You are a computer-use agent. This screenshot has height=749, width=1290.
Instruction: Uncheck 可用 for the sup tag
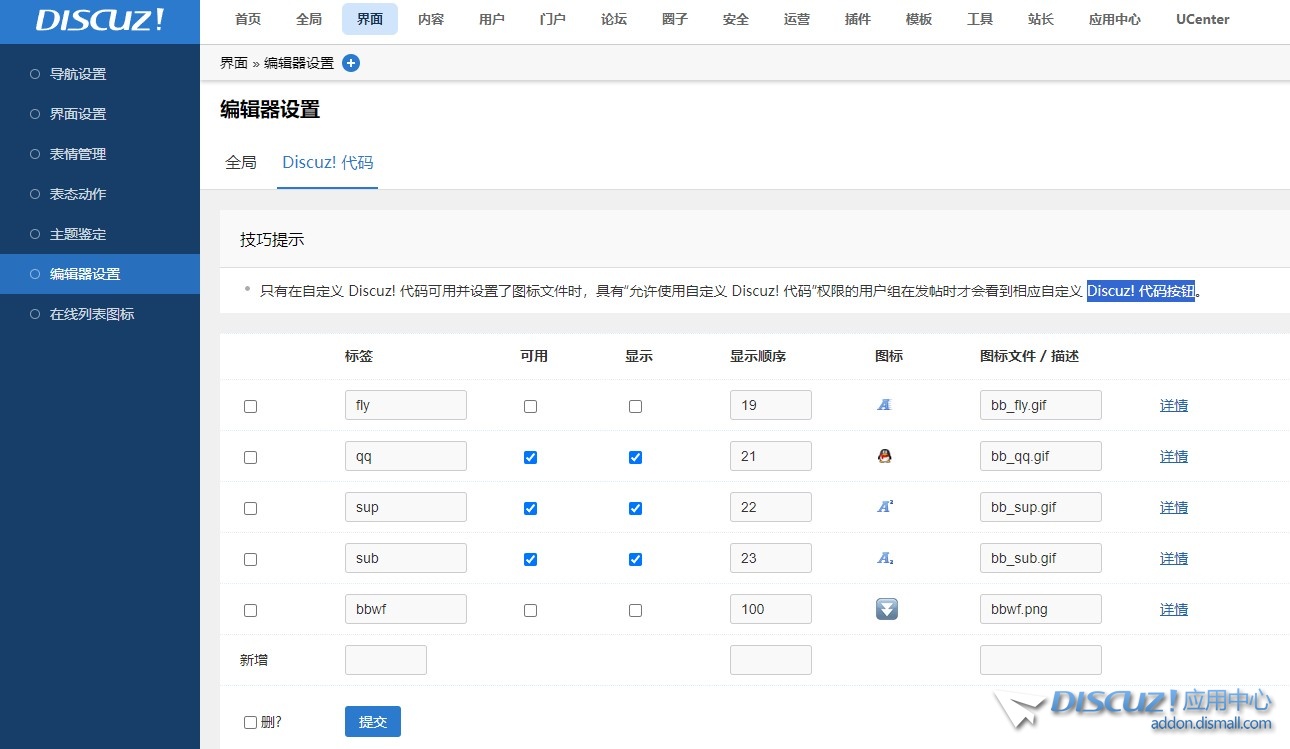click(x=530, y=509)
